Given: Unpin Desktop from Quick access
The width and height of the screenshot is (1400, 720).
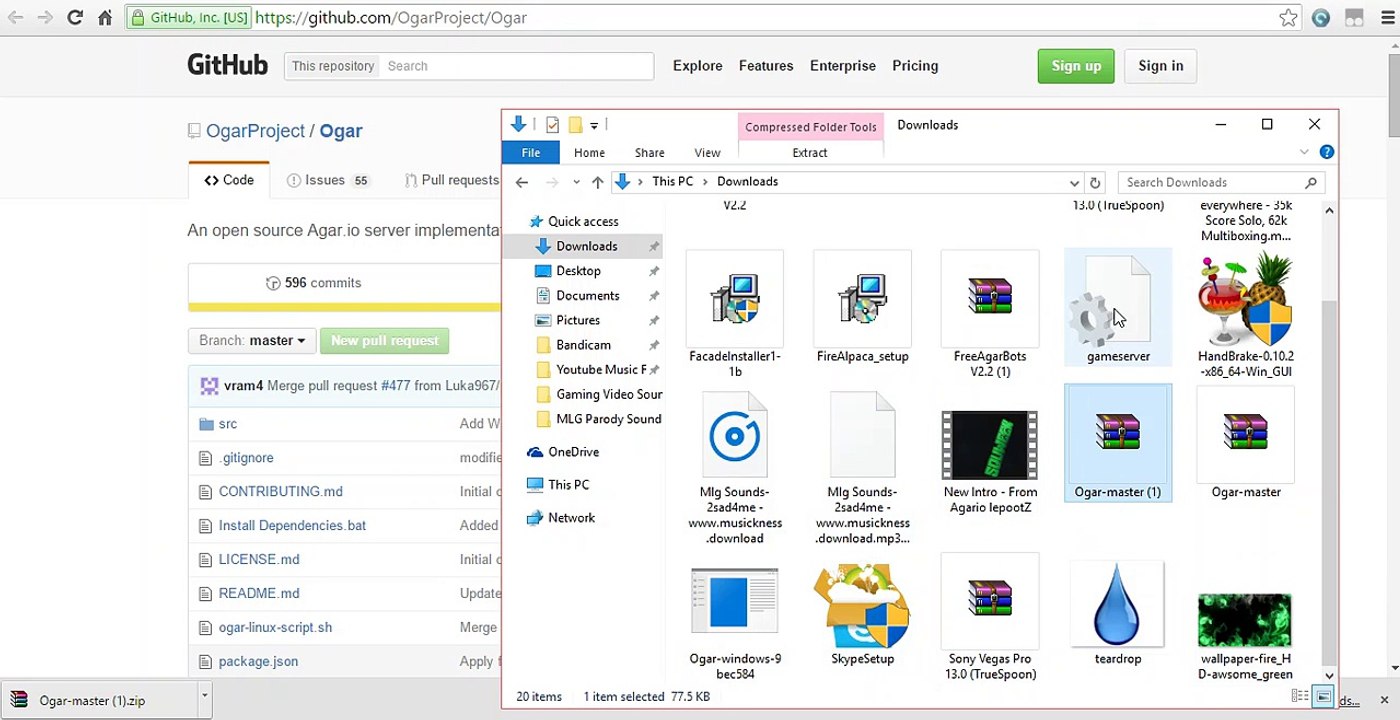Looking at the screenshot, I should pyautogui.click(x=654, y=271).
